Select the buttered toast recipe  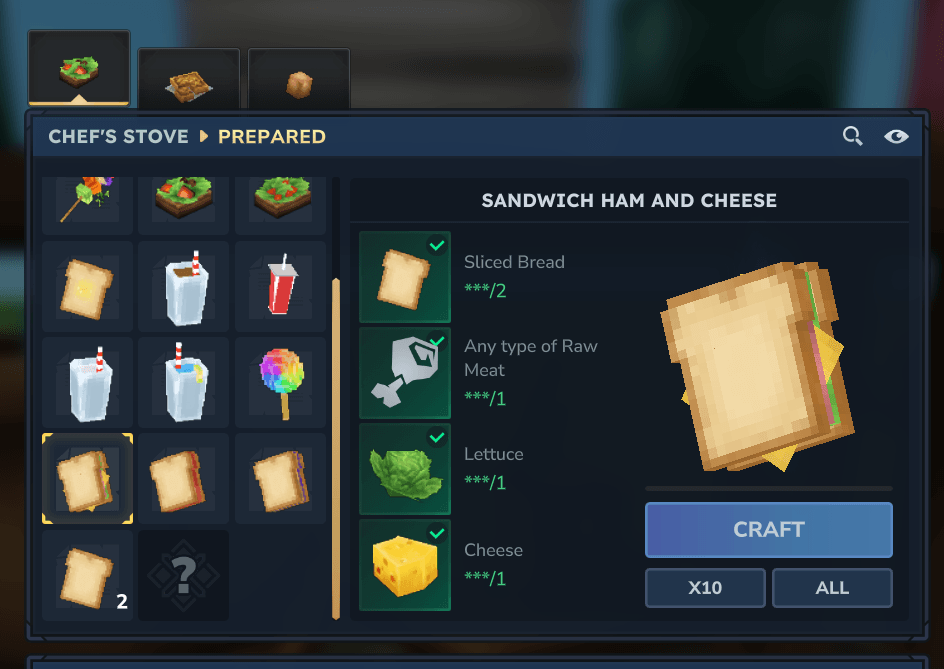click(x=87, y=287)
